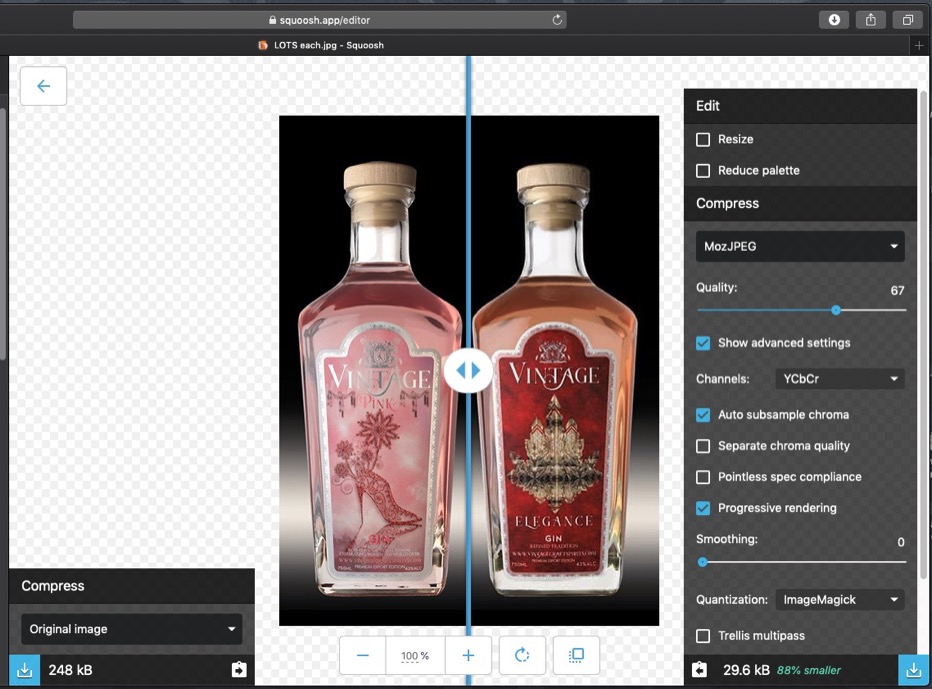
Task: Zoom out with the minus button
Action: 363,656
